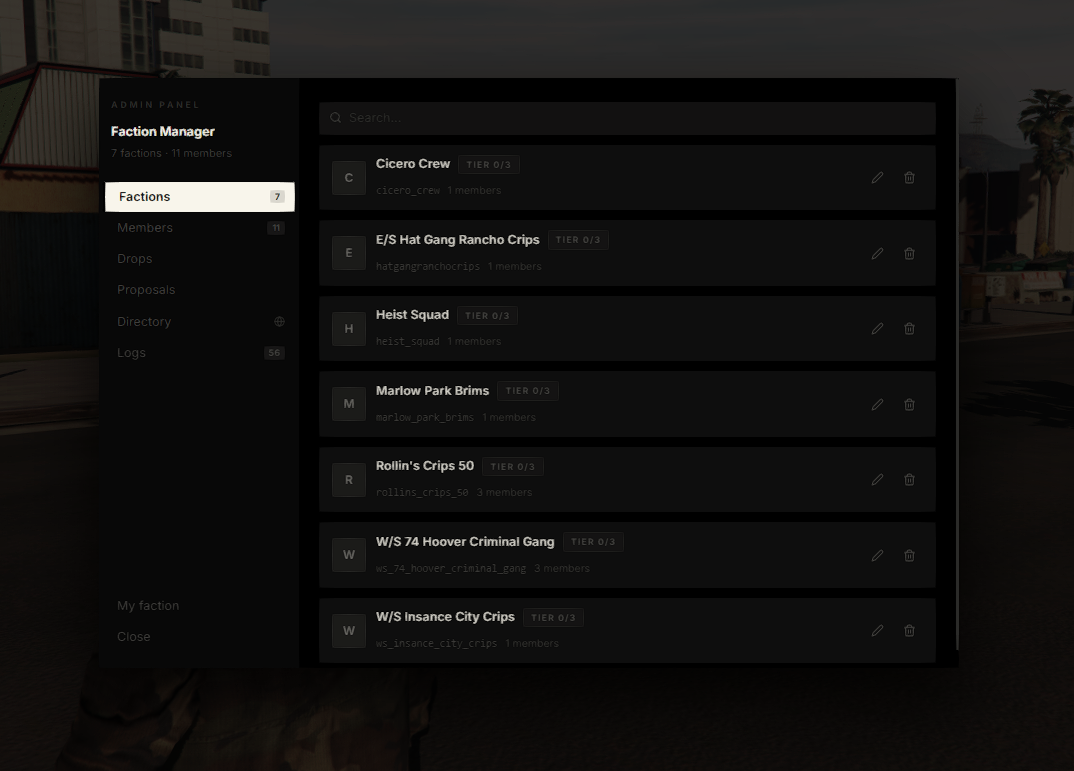Delete W/S 74 Hoover Criminal Gang
This screenshot has width=1074, height=771.
coord(910,555)
